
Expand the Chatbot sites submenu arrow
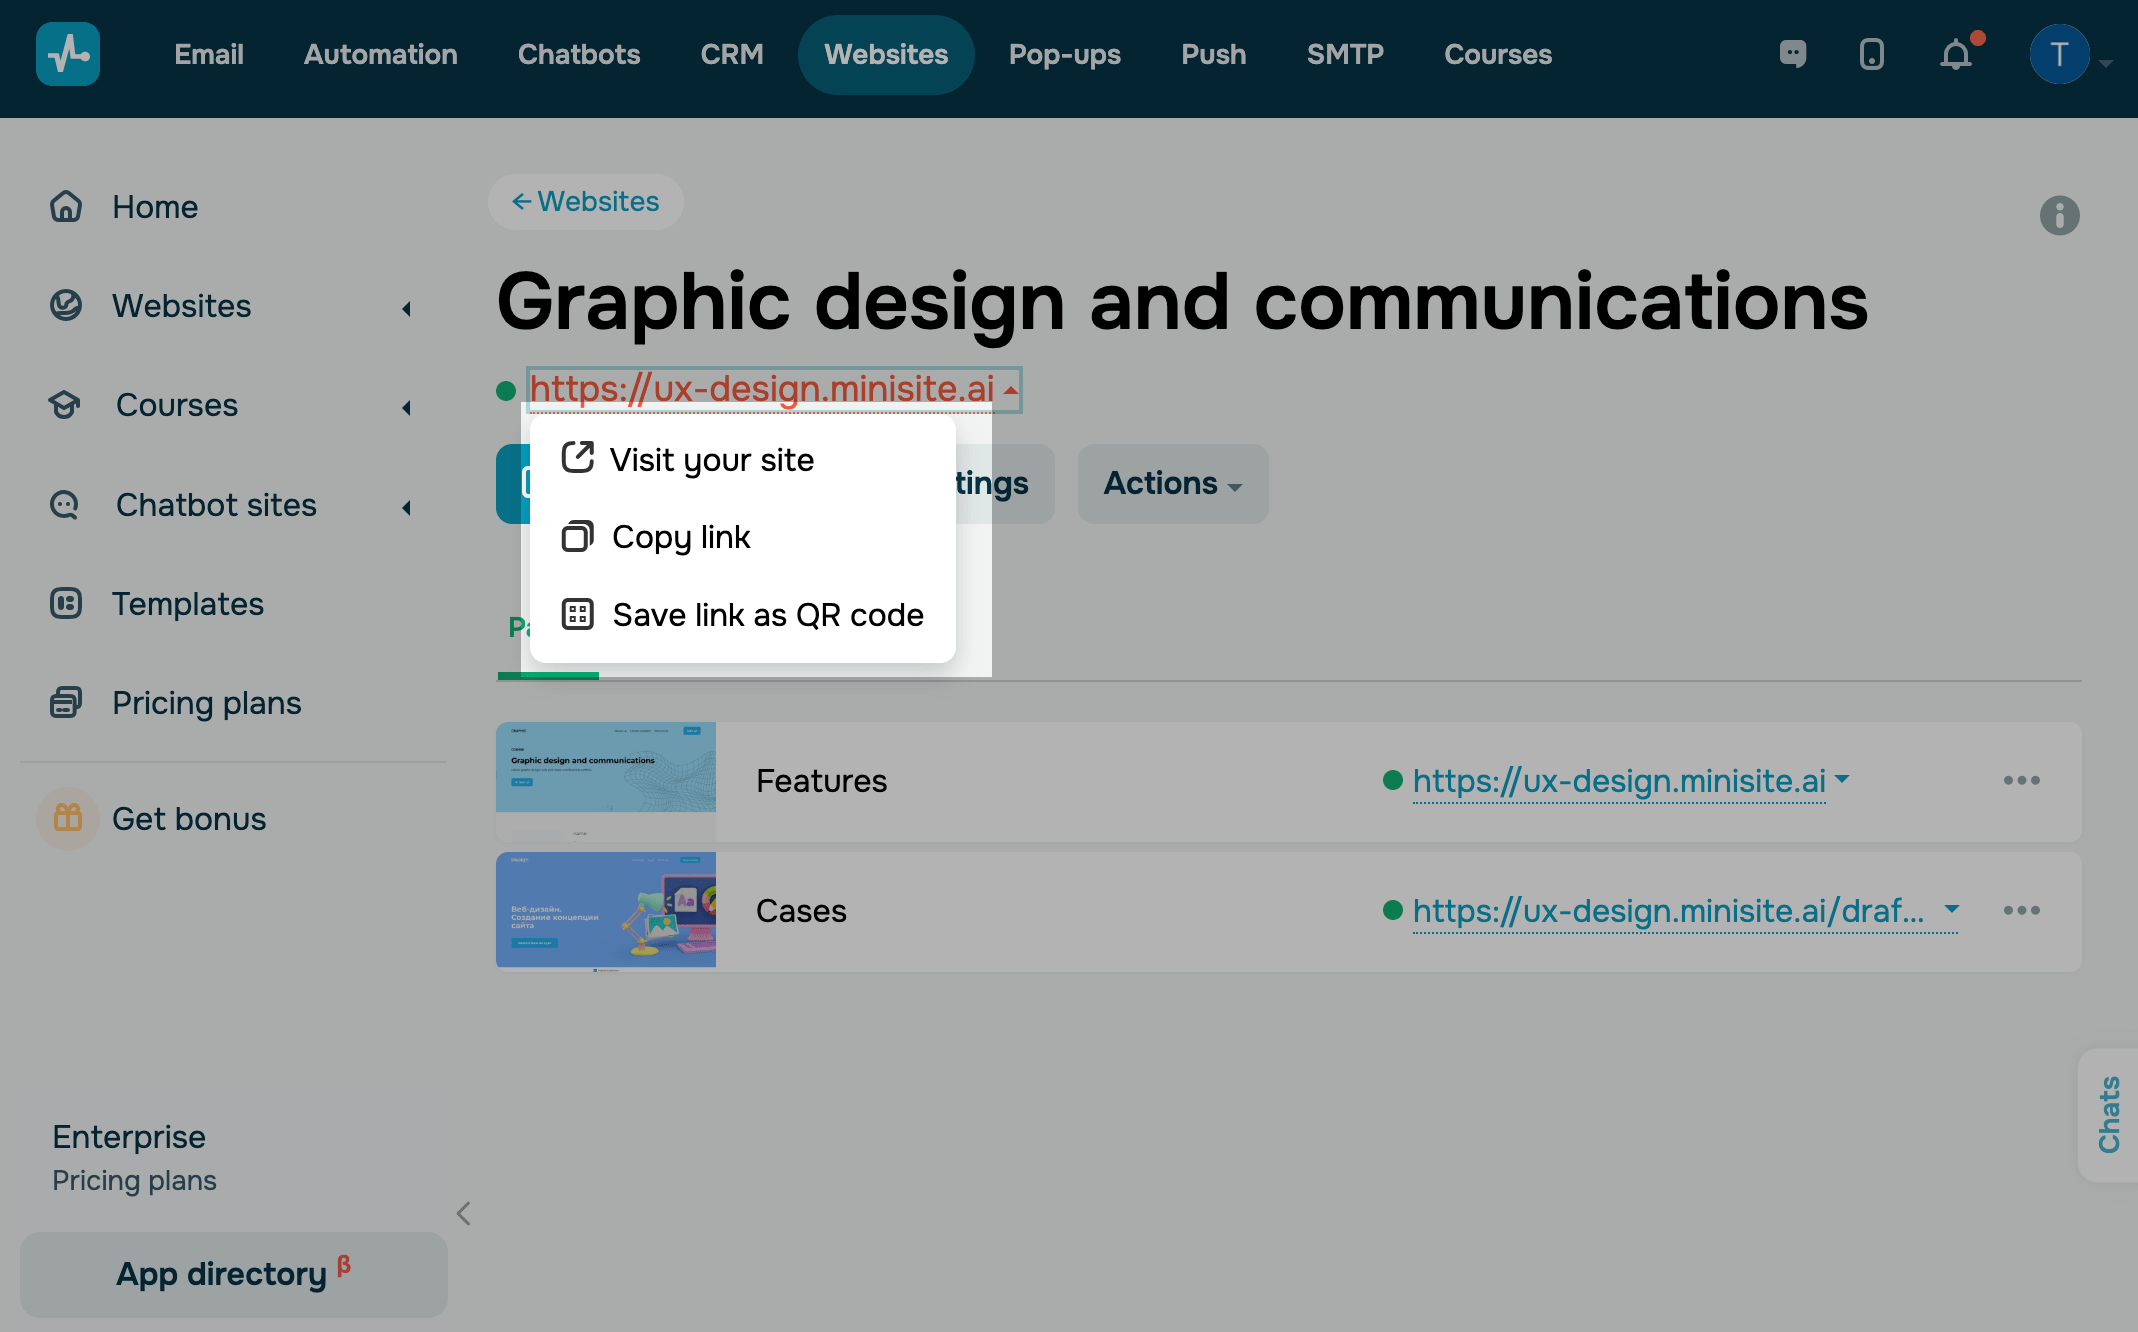click(407, 507)
